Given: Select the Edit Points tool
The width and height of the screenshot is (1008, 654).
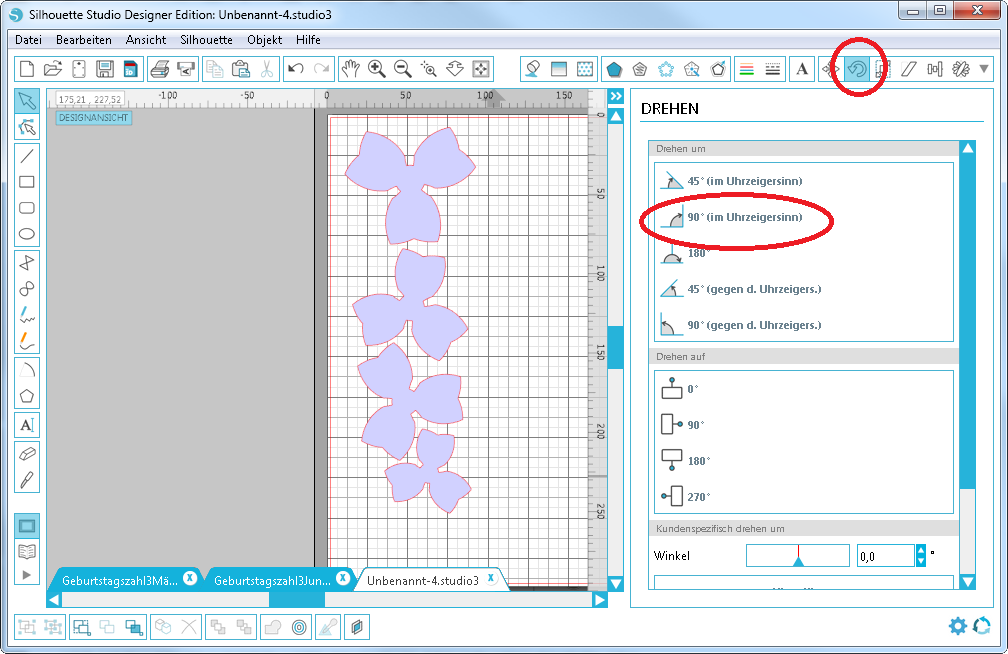Looking at the screenshot, I should coord(27,127).
